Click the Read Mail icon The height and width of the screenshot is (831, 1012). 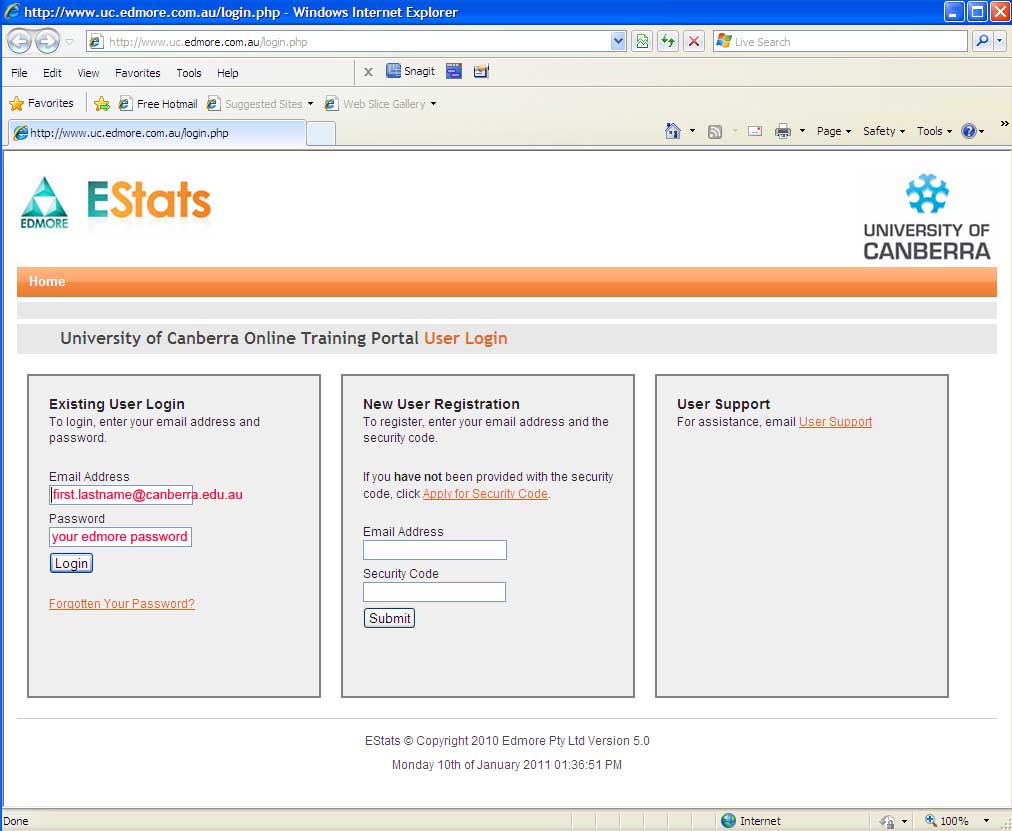(x=755, y=131)
